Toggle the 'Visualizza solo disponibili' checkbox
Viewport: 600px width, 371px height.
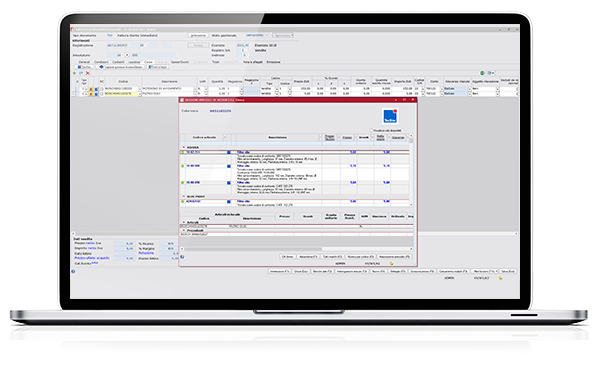371,130
